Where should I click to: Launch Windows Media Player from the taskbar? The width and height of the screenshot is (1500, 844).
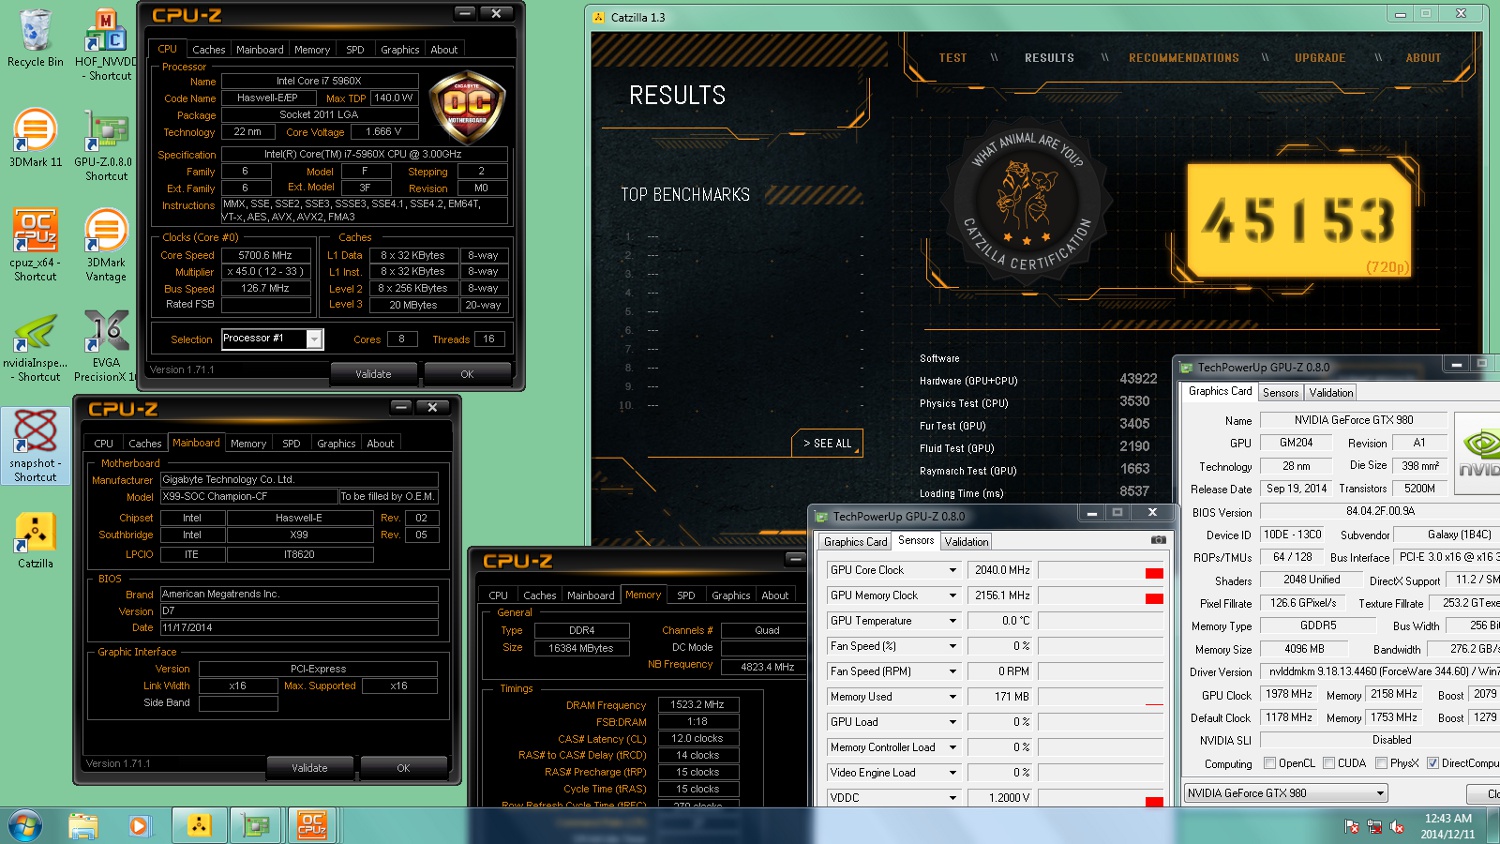pos(139,826)
